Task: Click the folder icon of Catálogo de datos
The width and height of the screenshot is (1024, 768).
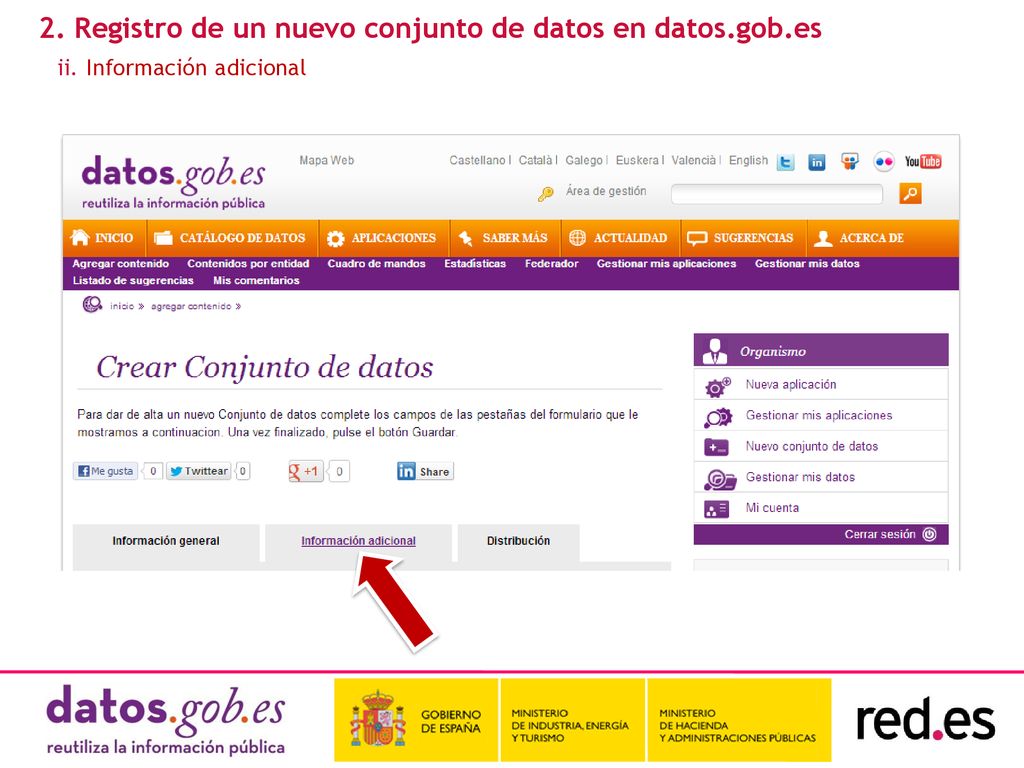Action: click(163, 238)
